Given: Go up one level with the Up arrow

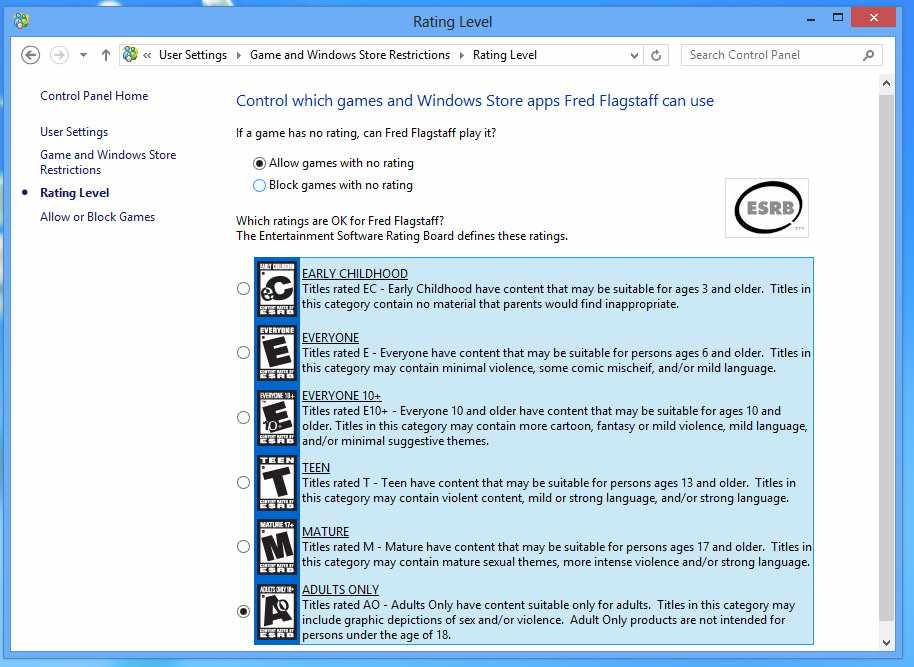Looking at the screenshot, I should pos(106,55).
